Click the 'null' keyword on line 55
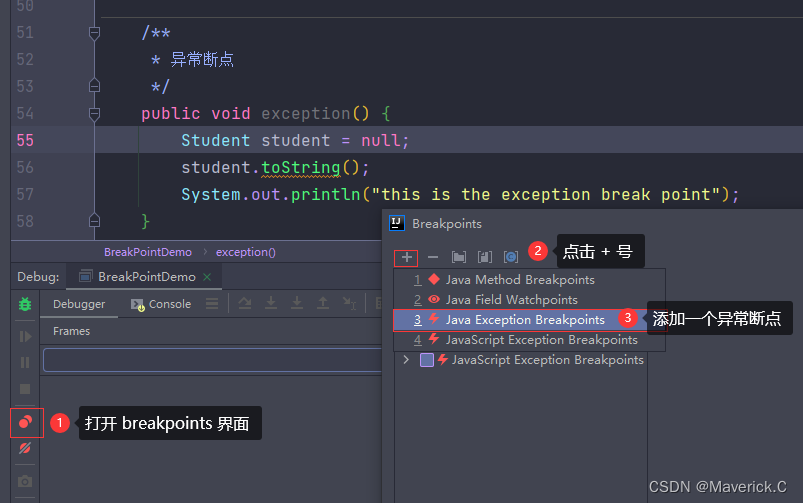This screenshot has width=803, height=503. tap(381, 140)
